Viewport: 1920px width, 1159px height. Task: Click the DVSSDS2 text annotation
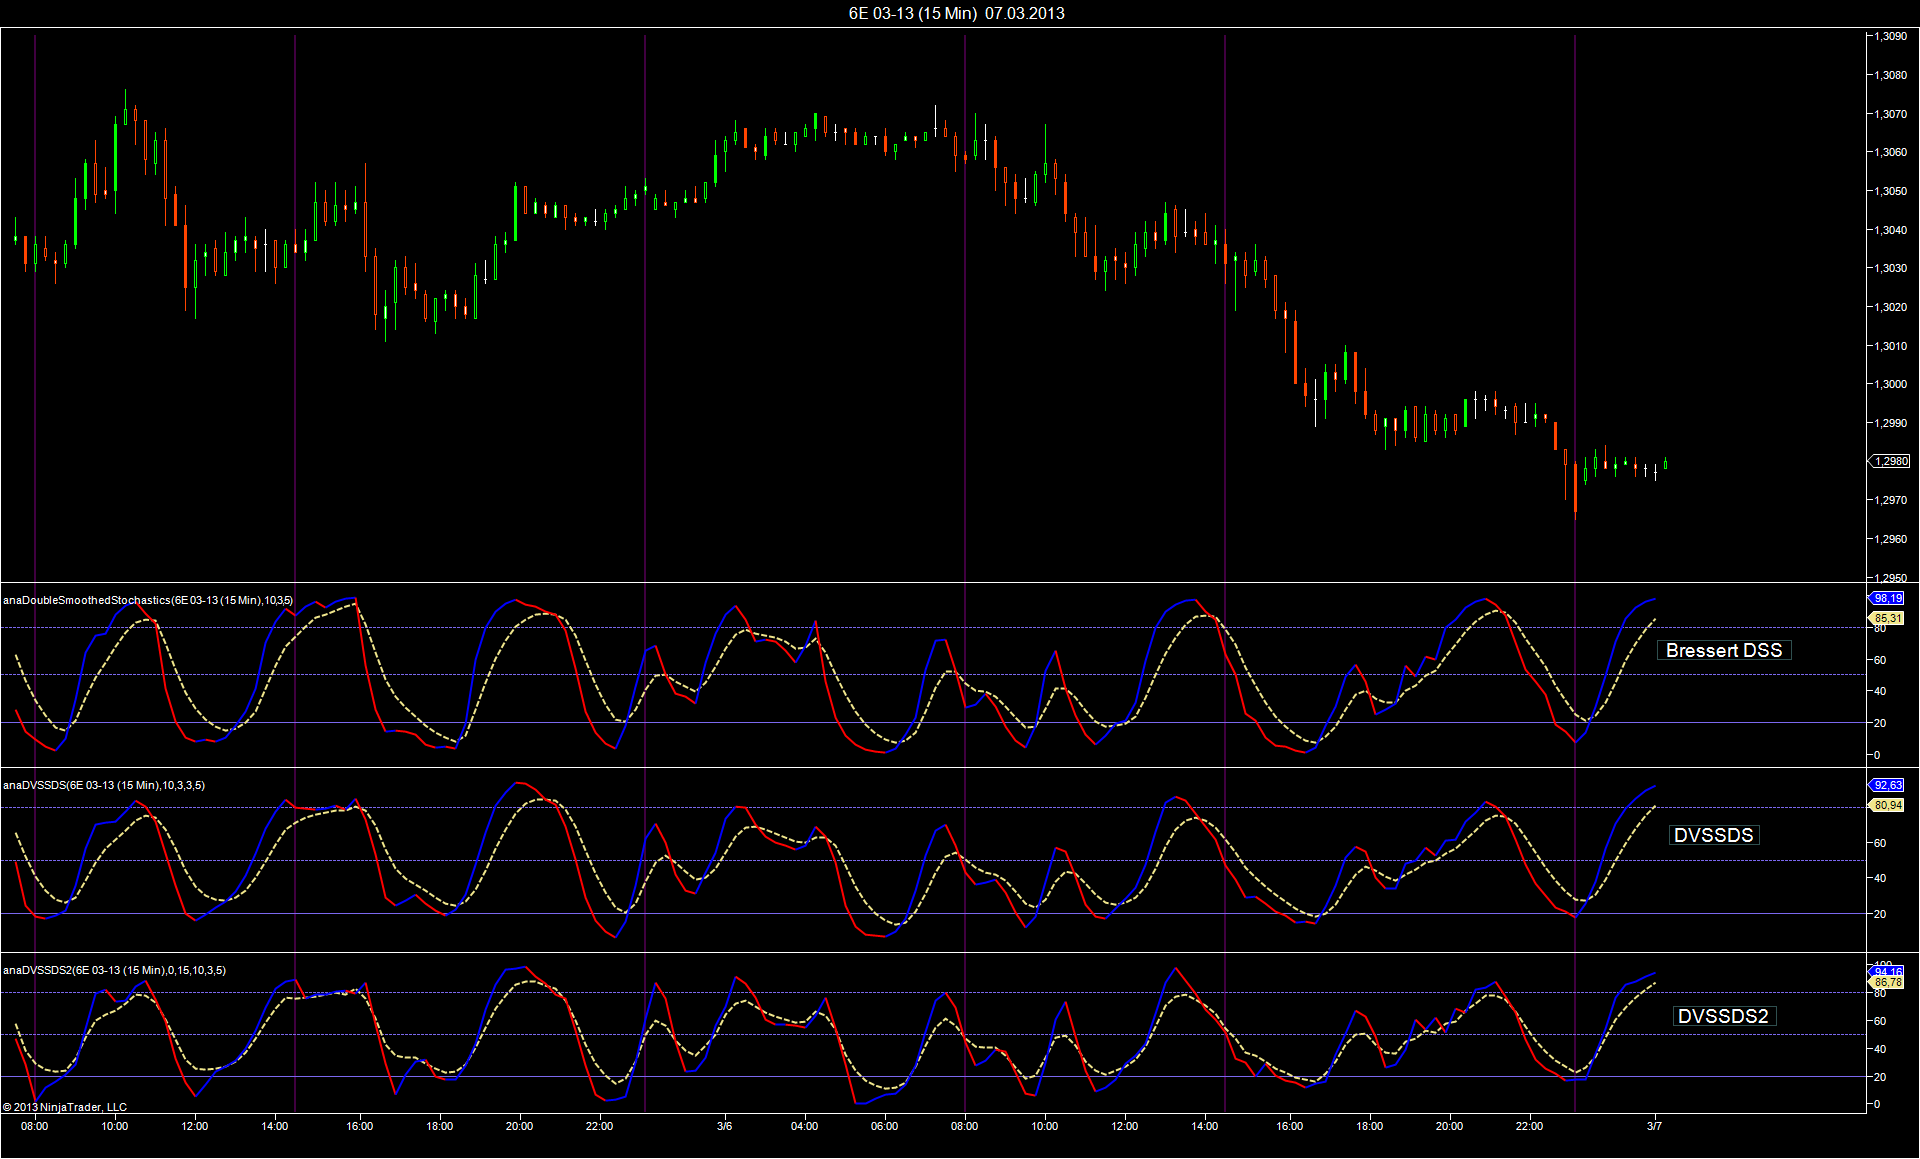click(x=1723, y=1016)
